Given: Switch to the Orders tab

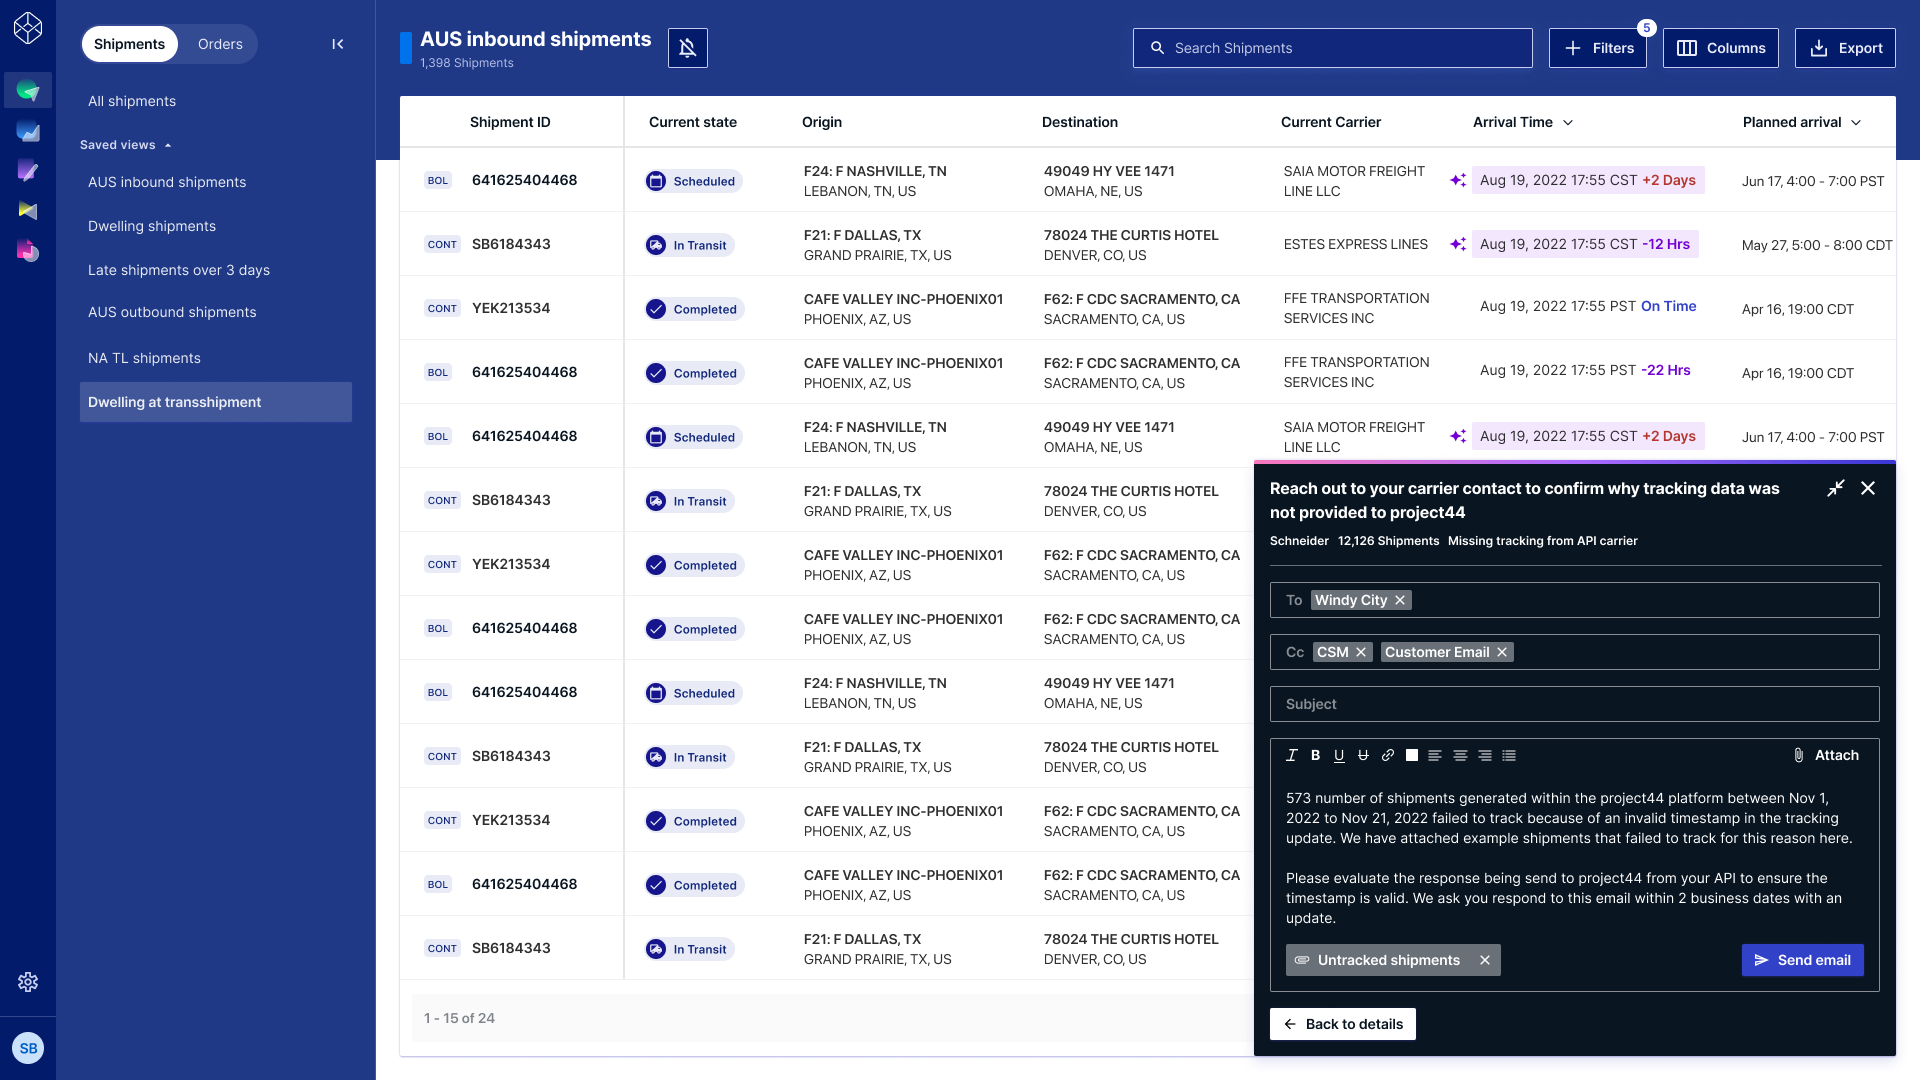Looking at the screenshot, I should tap(220, 44).
